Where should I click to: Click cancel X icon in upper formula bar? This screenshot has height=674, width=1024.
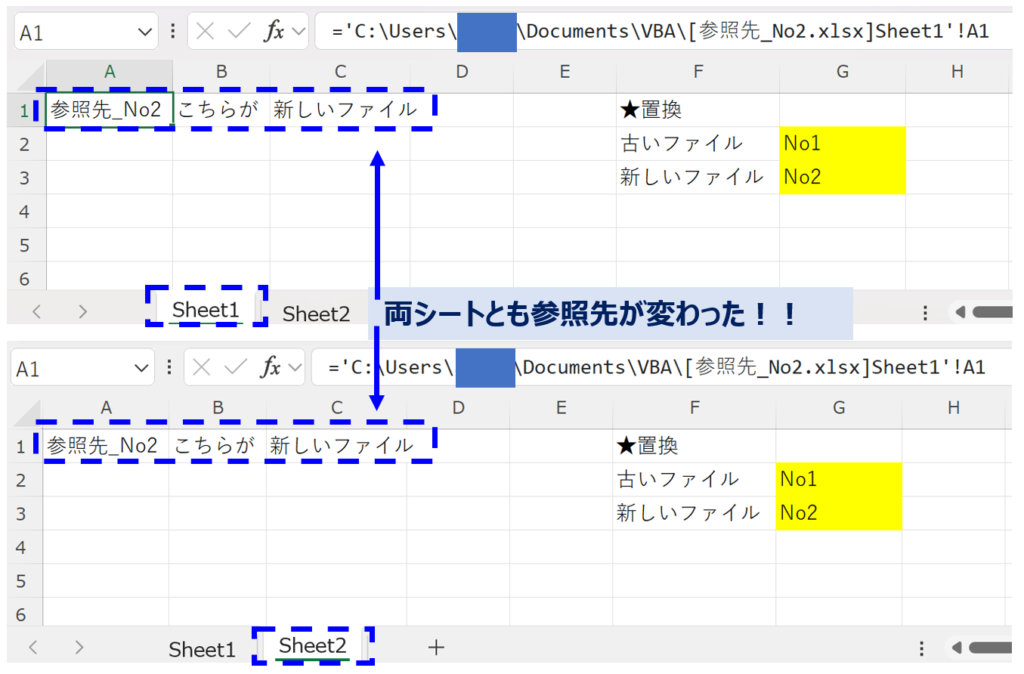tap(205, 31)
